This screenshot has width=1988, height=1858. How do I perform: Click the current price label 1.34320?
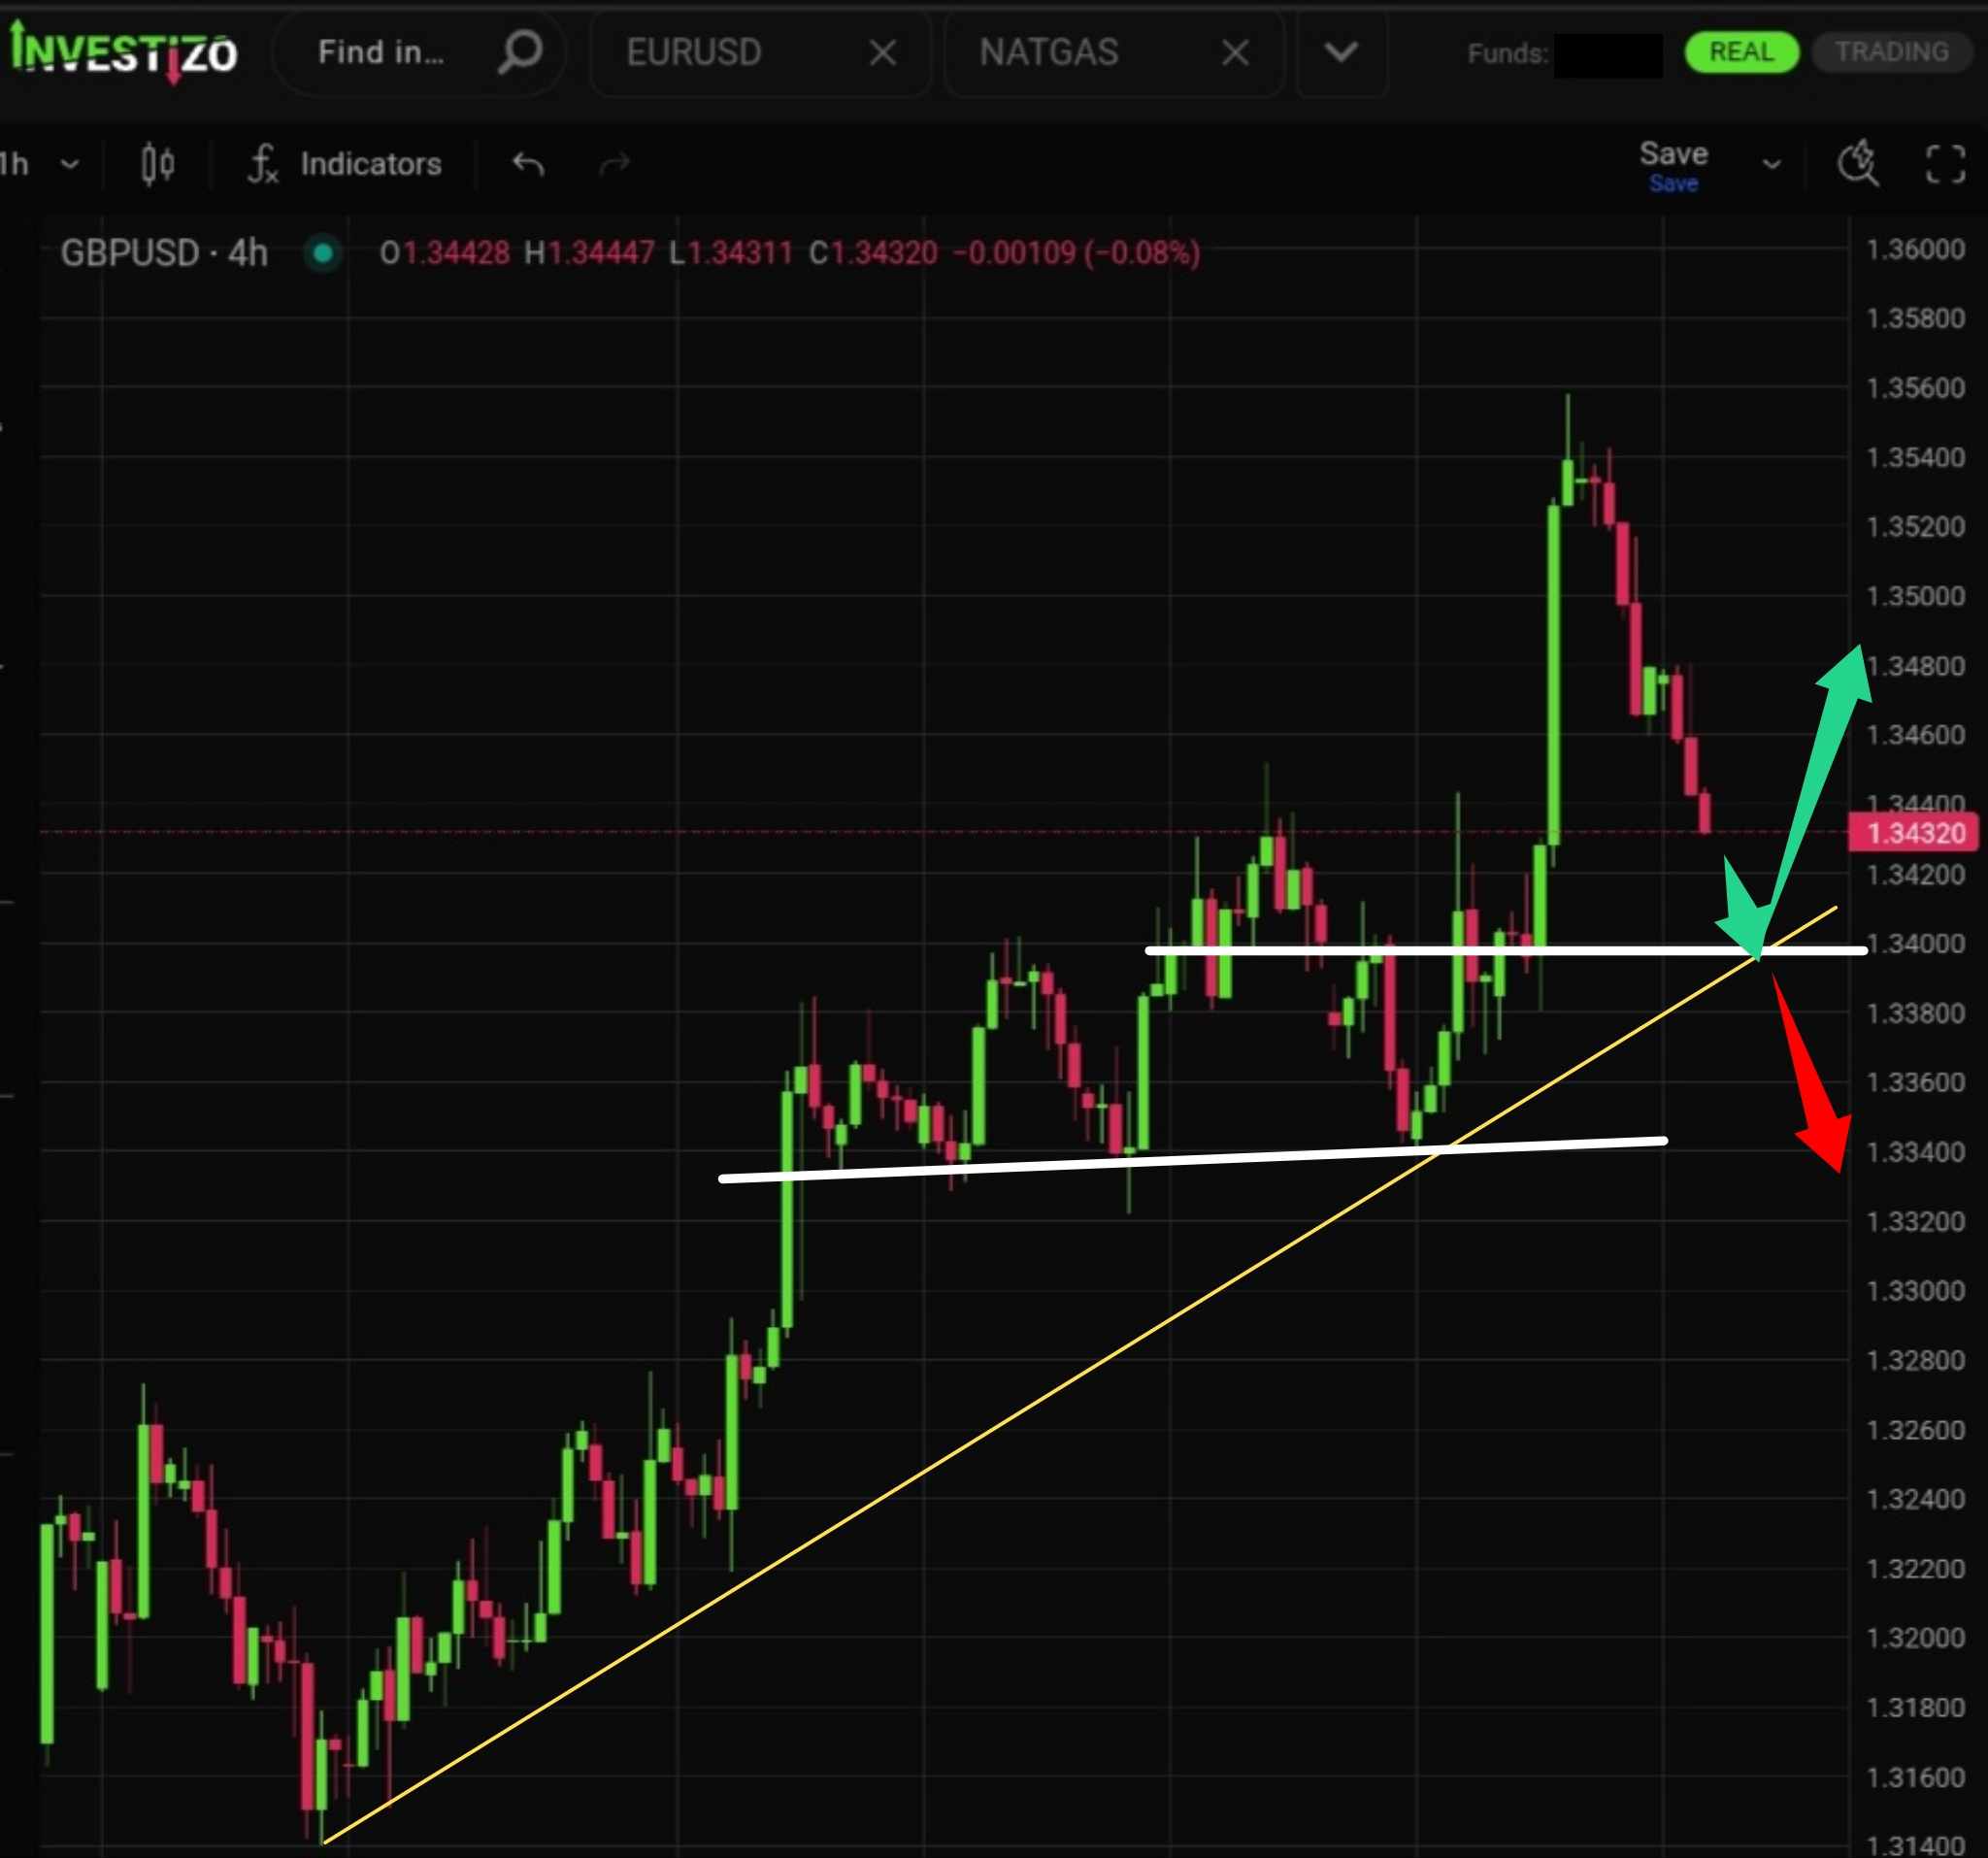coord(1915,832)
